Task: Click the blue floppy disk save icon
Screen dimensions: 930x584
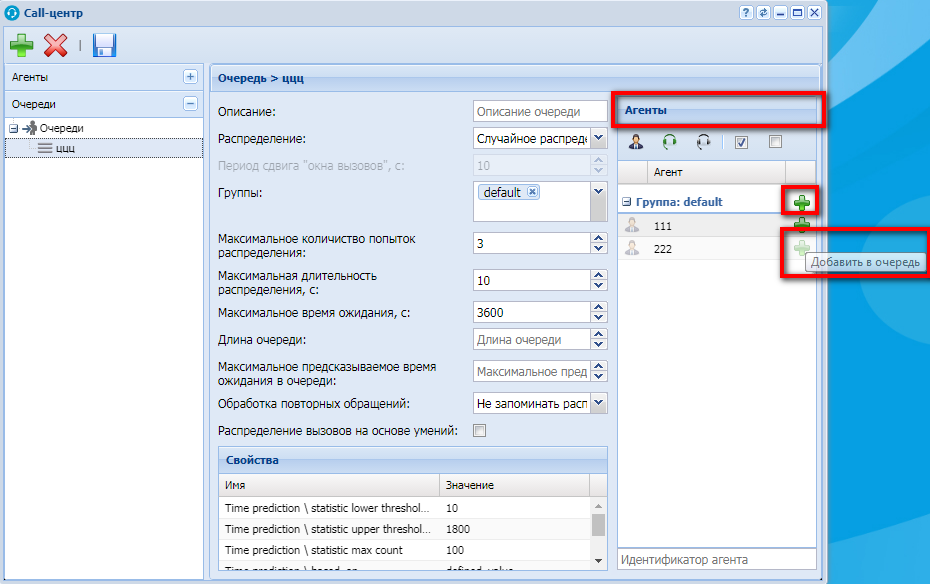Action: [104, 45]
